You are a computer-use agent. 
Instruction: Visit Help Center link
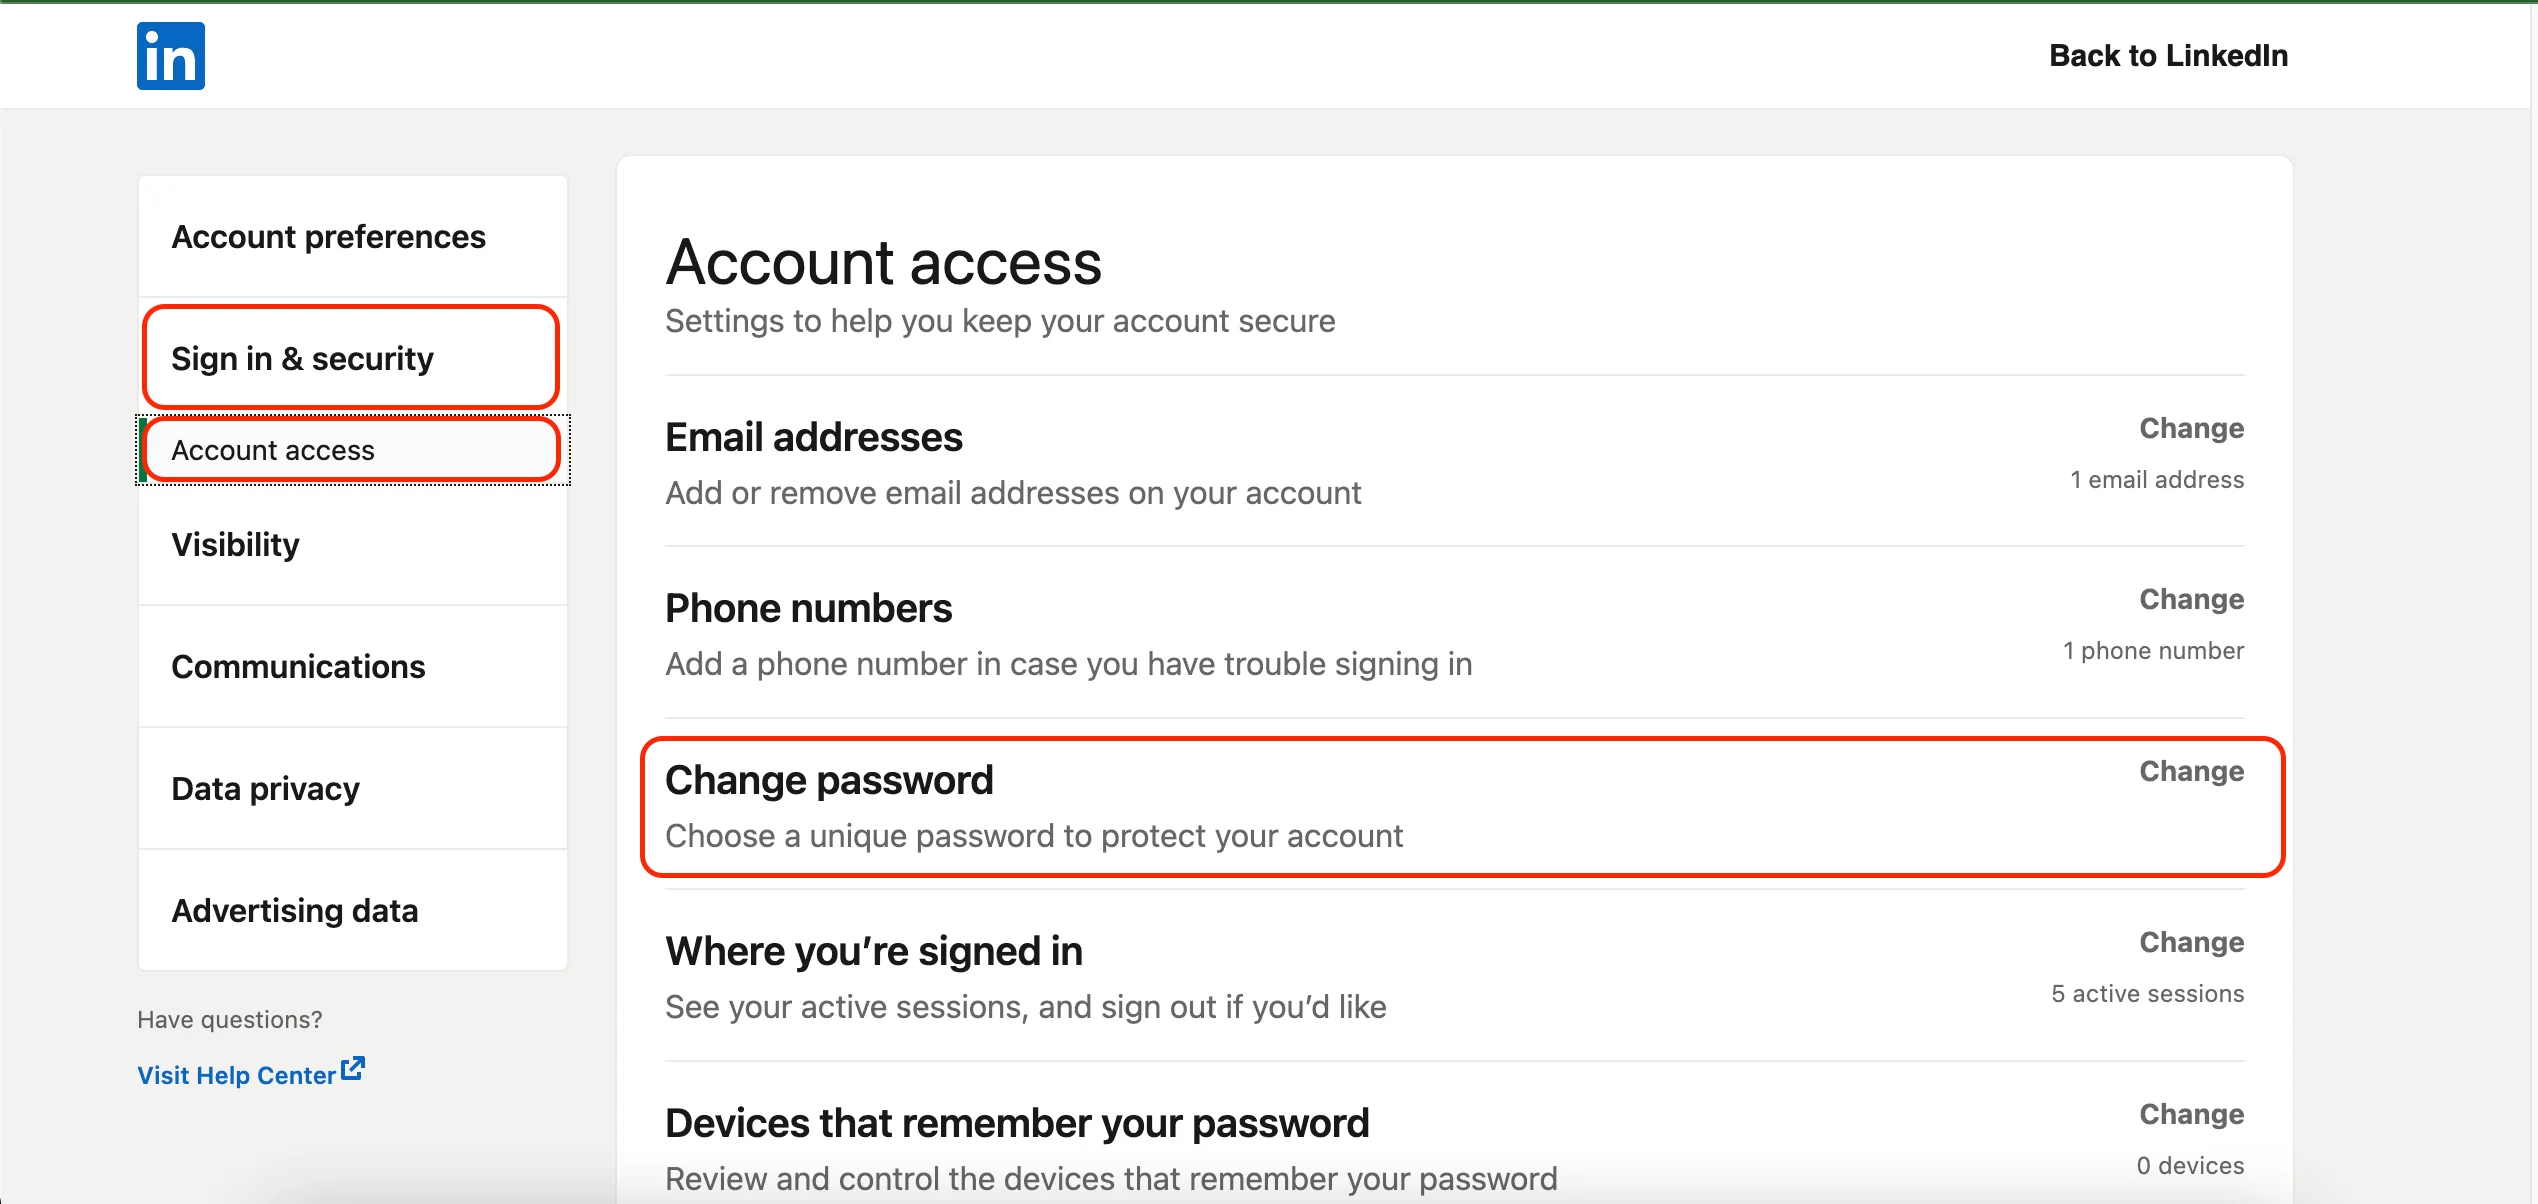click(x=236, y=1075)
